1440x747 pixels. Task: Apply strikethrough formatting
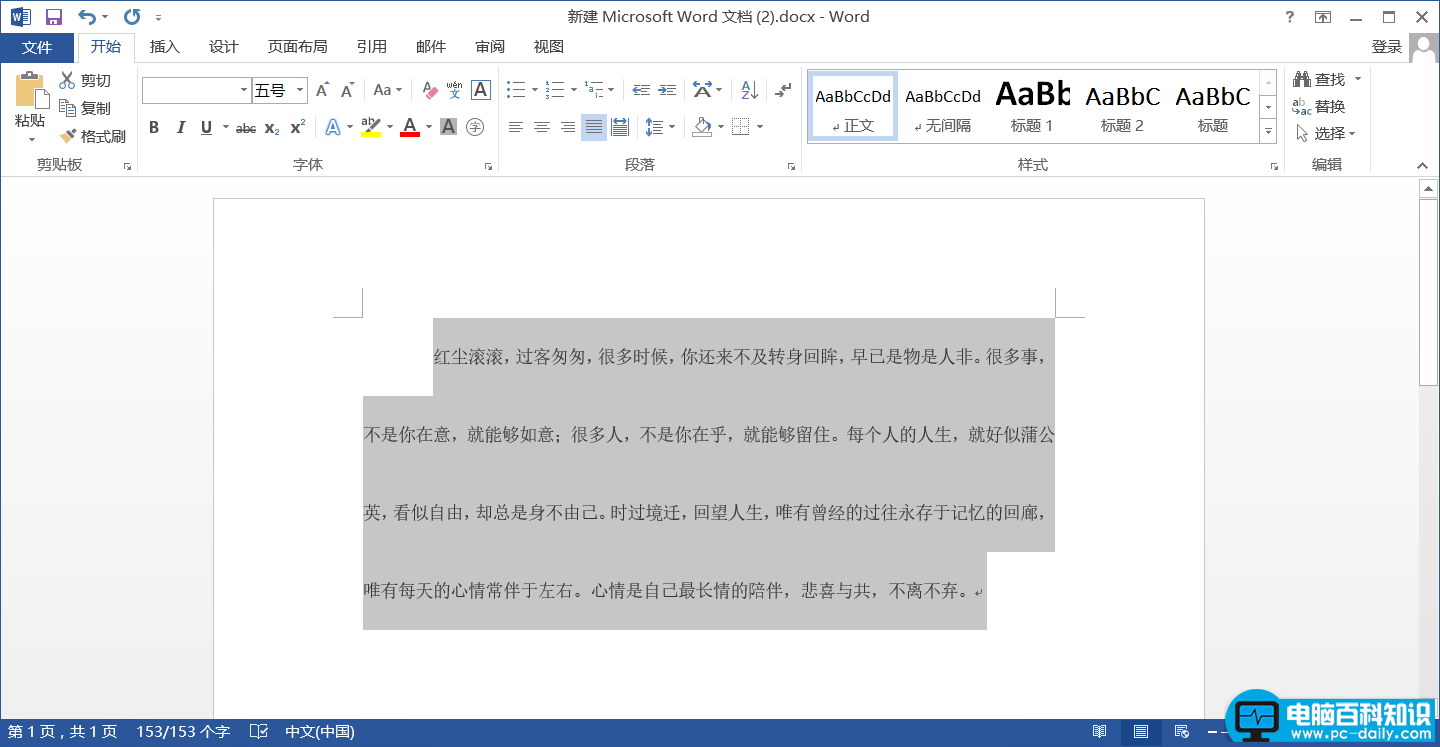(x=246, y=128)
